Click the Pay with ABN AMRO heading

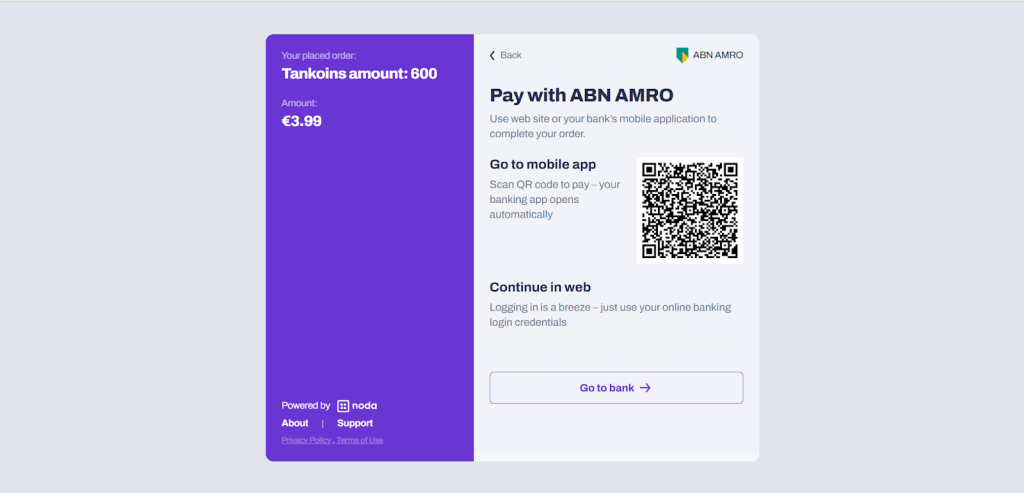point(581,95)
